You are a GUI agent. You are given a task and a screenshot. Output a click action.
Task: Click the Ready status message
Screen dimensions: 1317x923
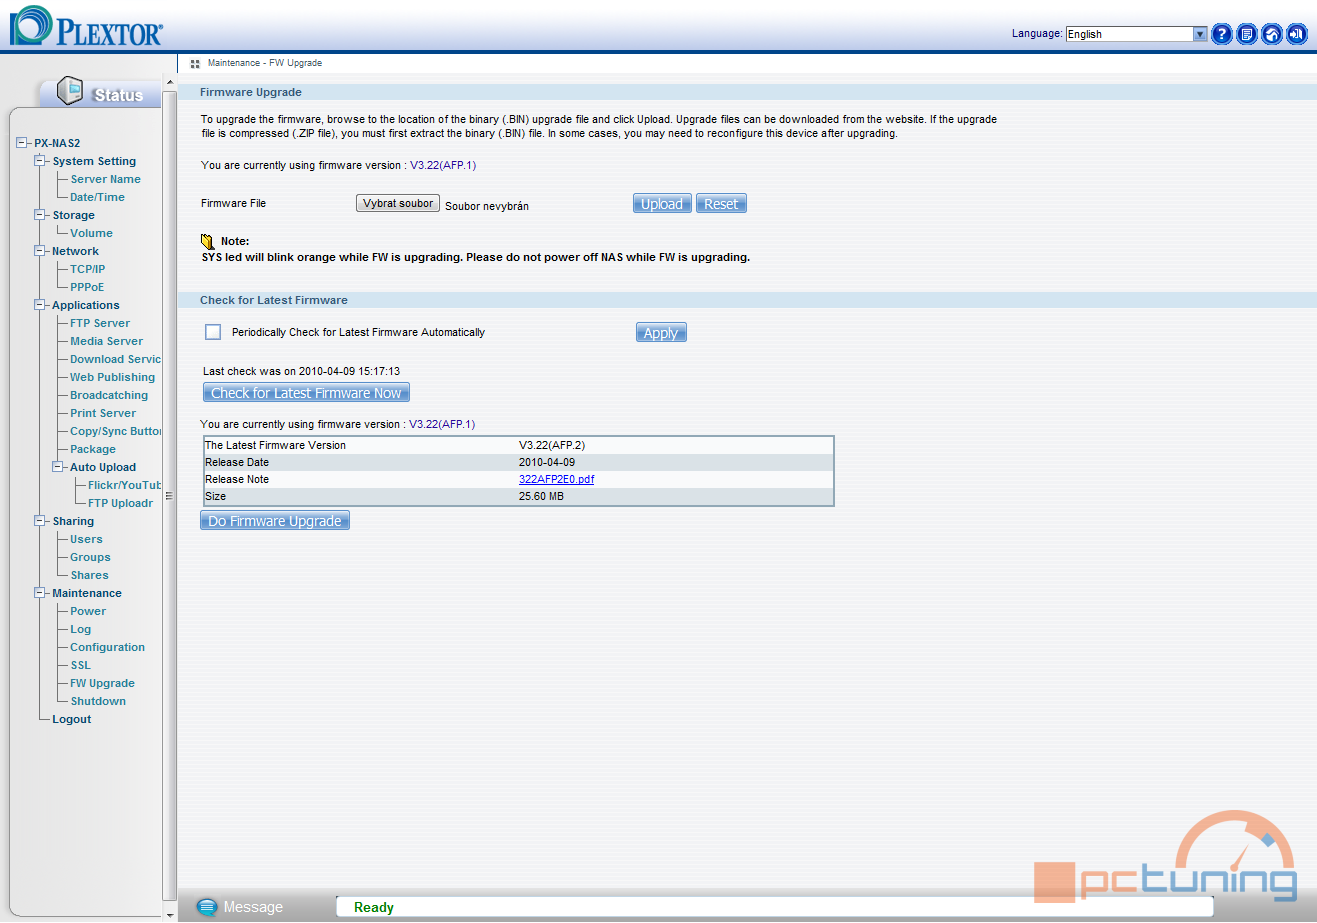(x=374, y=907)
